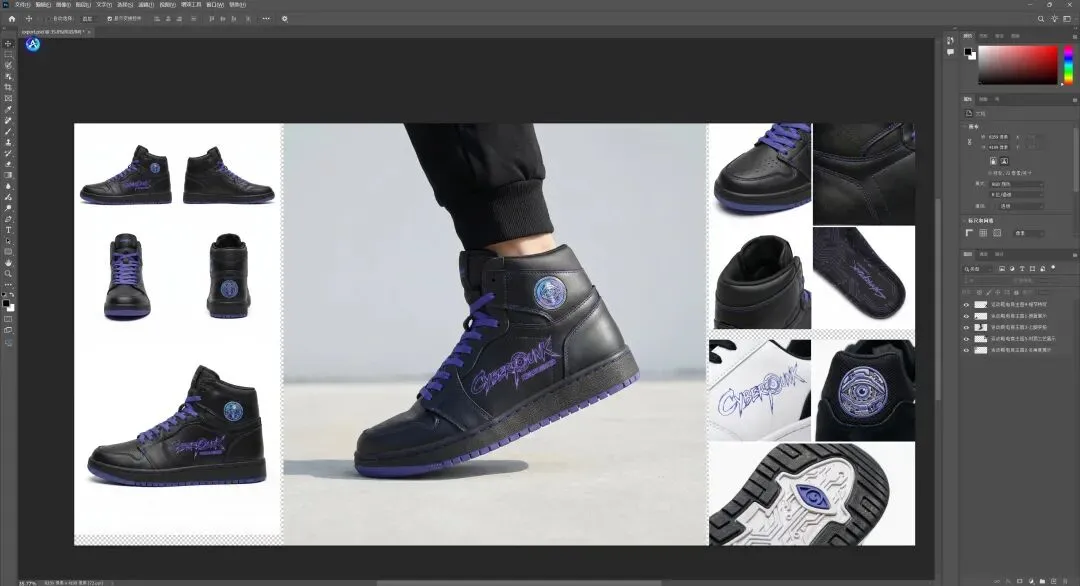The image size is (1080, 586).
Task: Switch to the 调整 Adjustments tab
Action: (984, 99)
